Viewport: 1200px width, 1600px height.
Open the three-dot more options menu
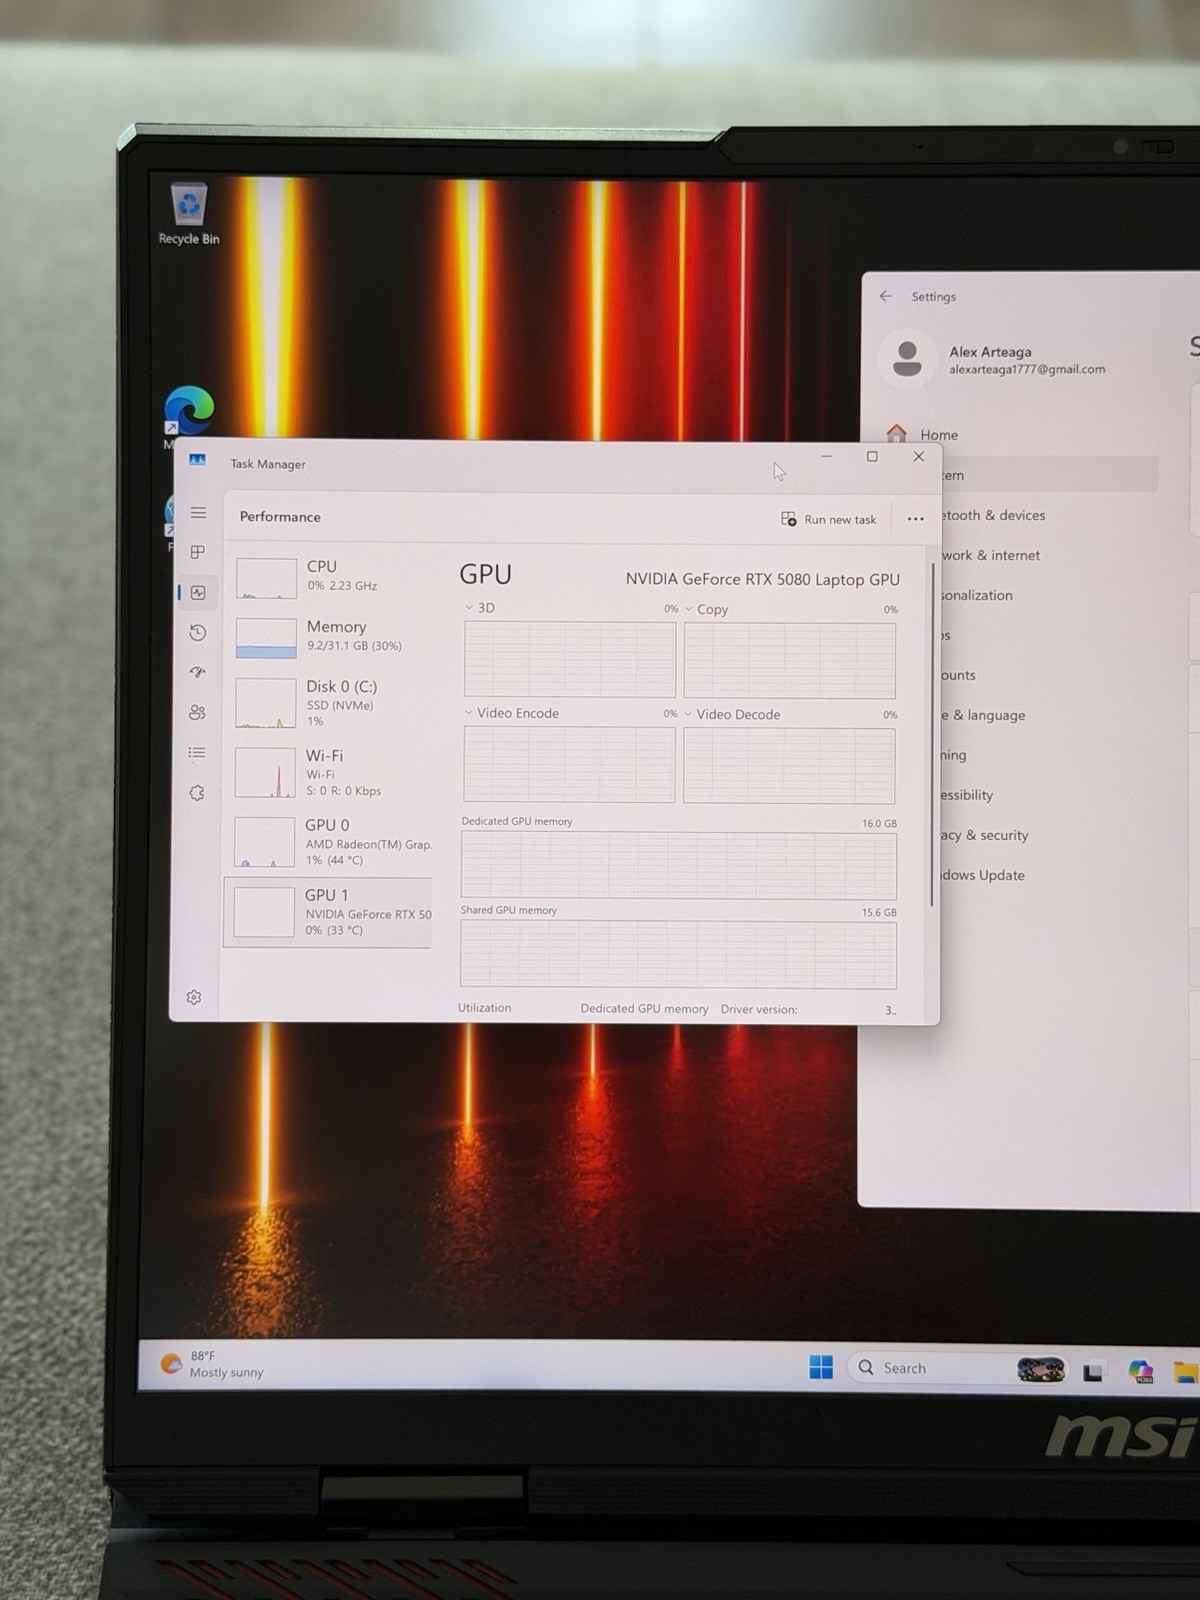coord(915,519)
